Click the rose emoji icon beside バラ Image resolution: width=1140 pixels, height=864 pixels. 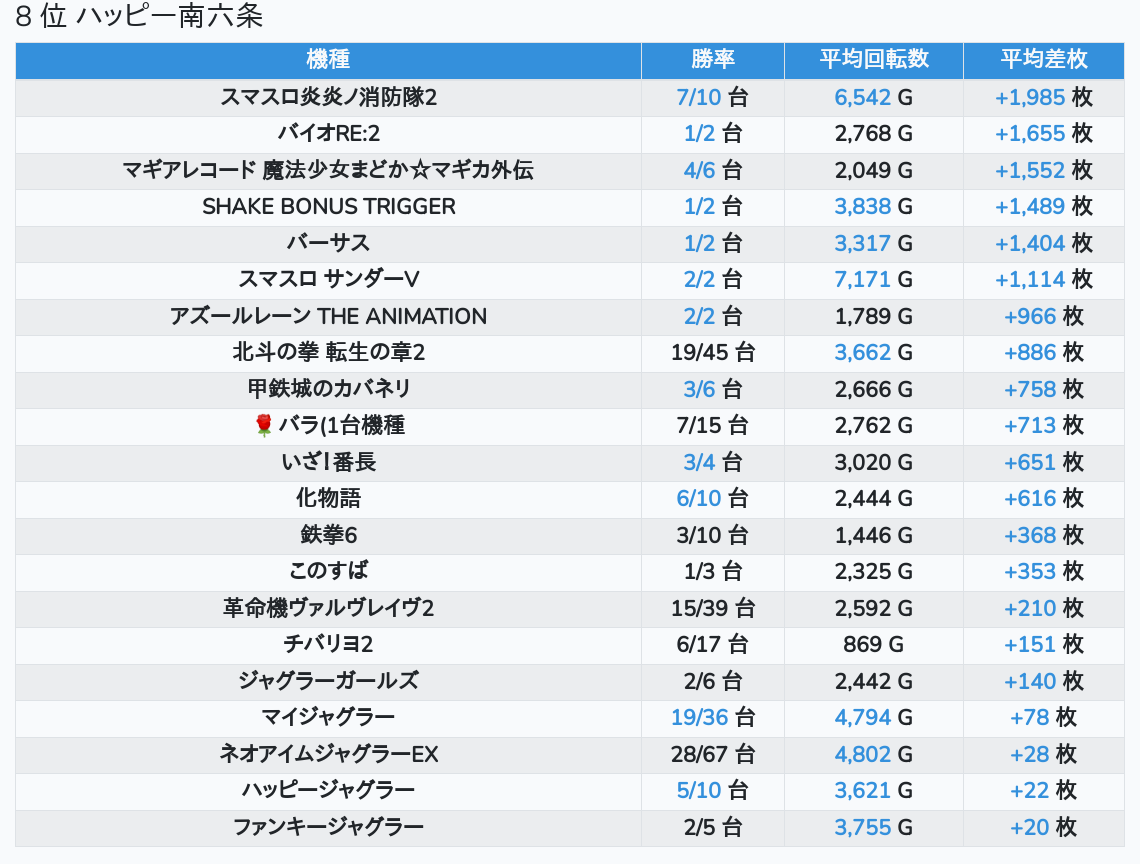click(x=264, y=426)
